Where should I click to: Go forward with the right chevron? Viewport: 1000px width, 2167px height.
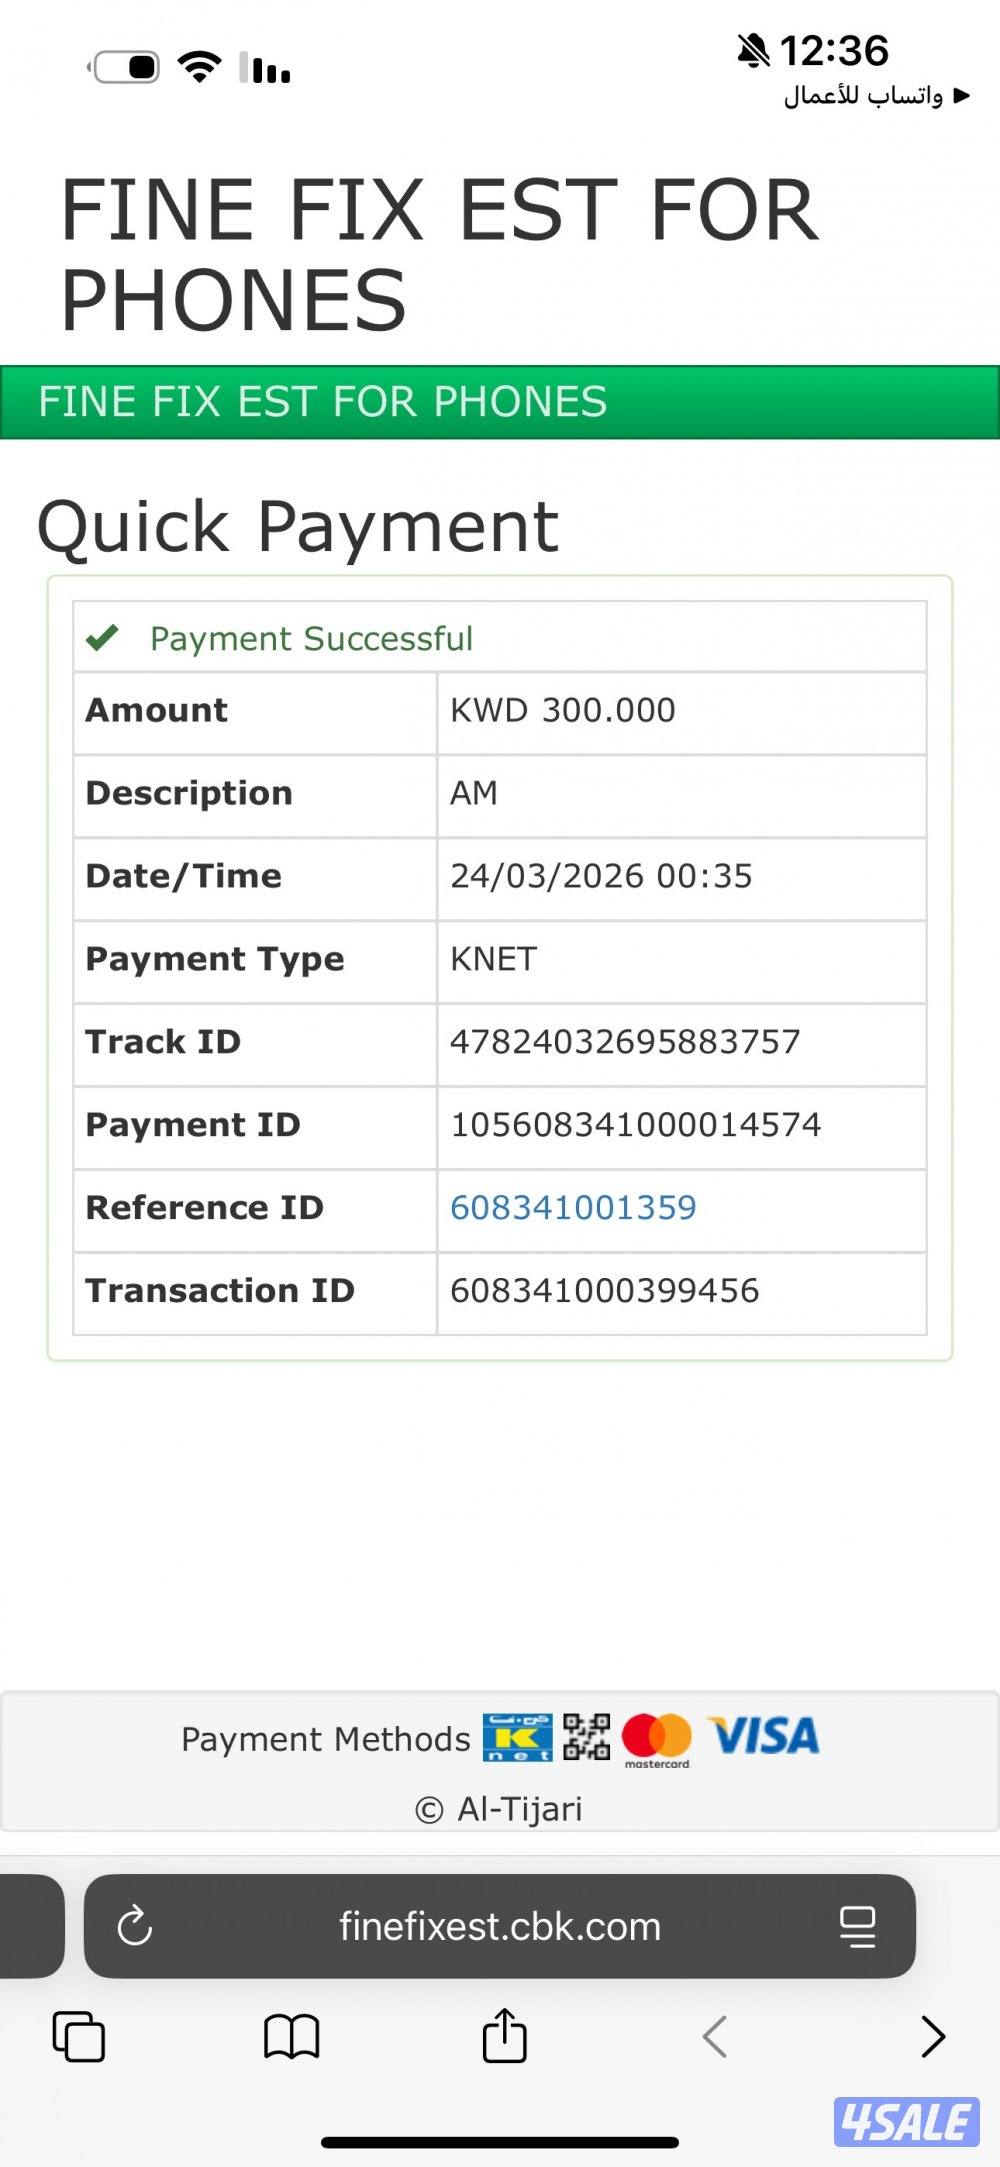point(932,2036)
